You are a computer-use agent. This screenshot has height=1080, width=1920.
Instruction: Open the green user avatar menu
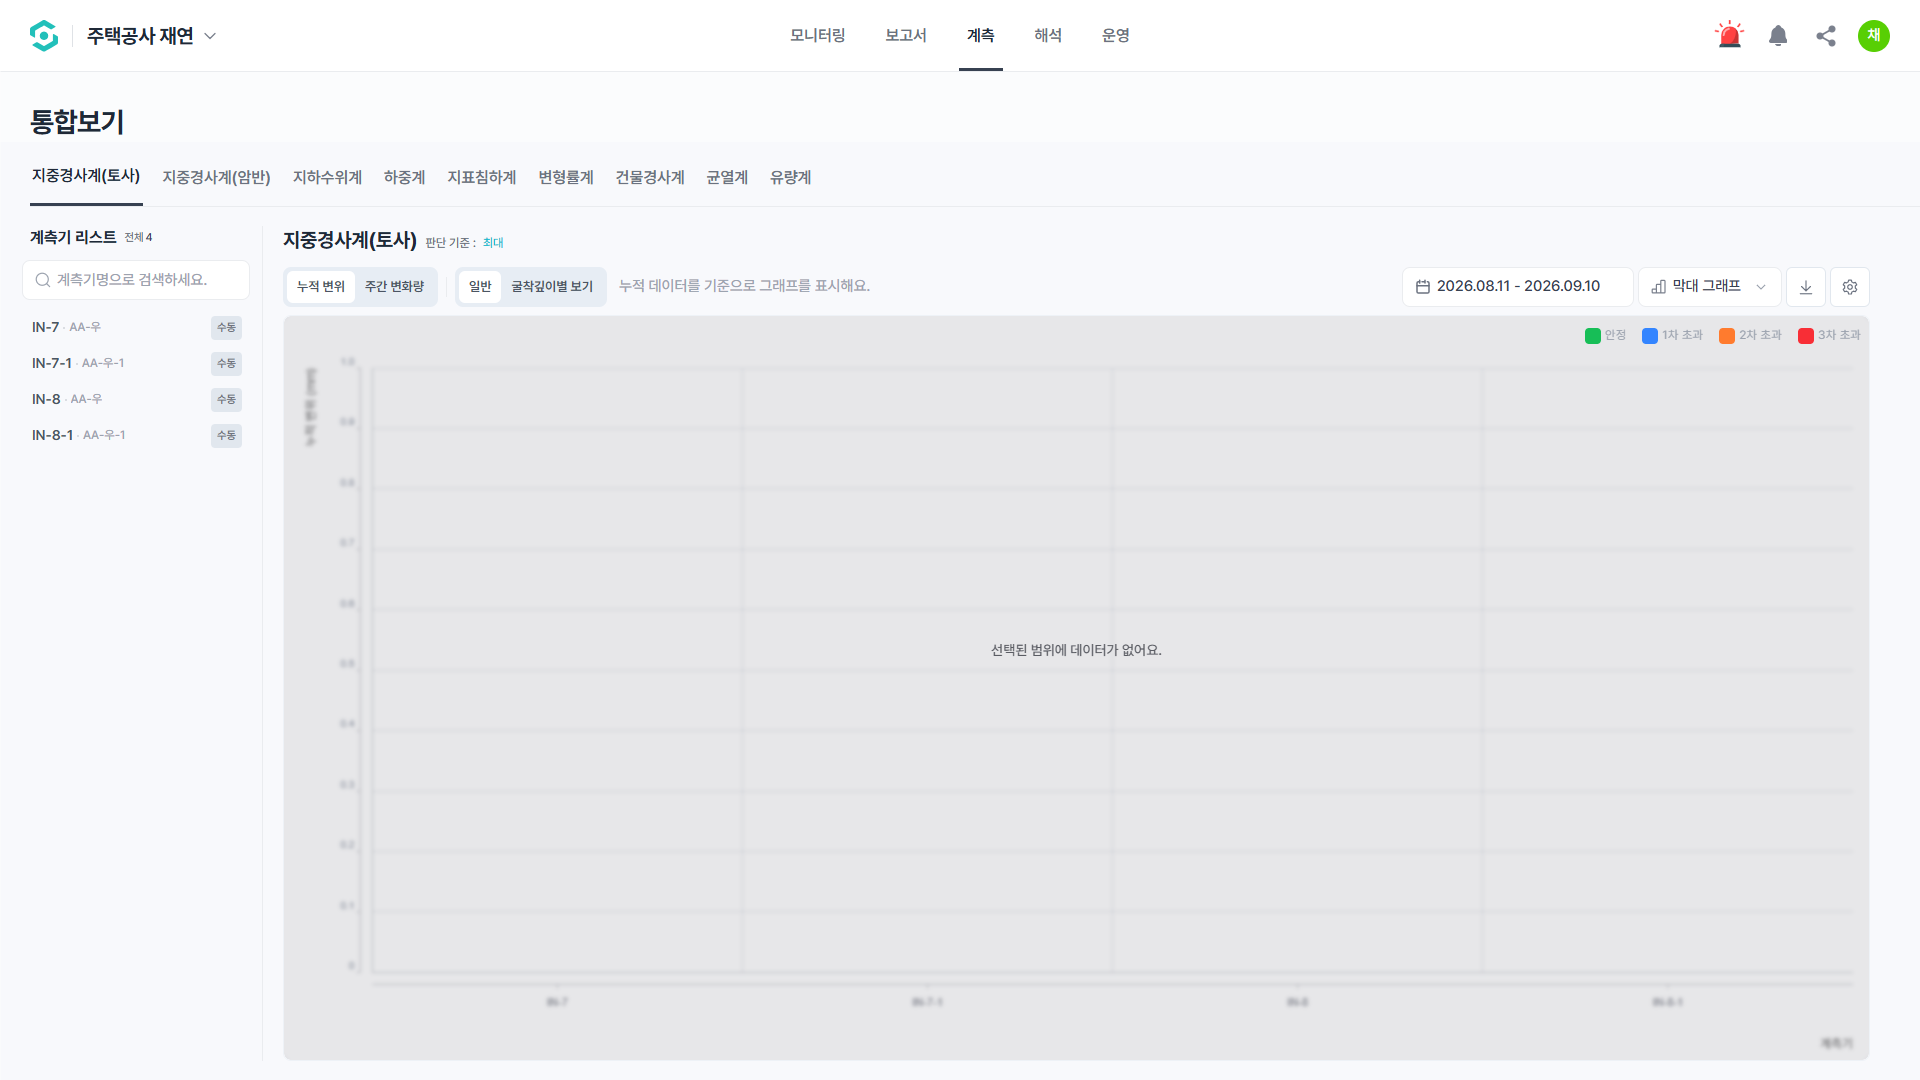pyautogui.click(x=1874, y=36)
